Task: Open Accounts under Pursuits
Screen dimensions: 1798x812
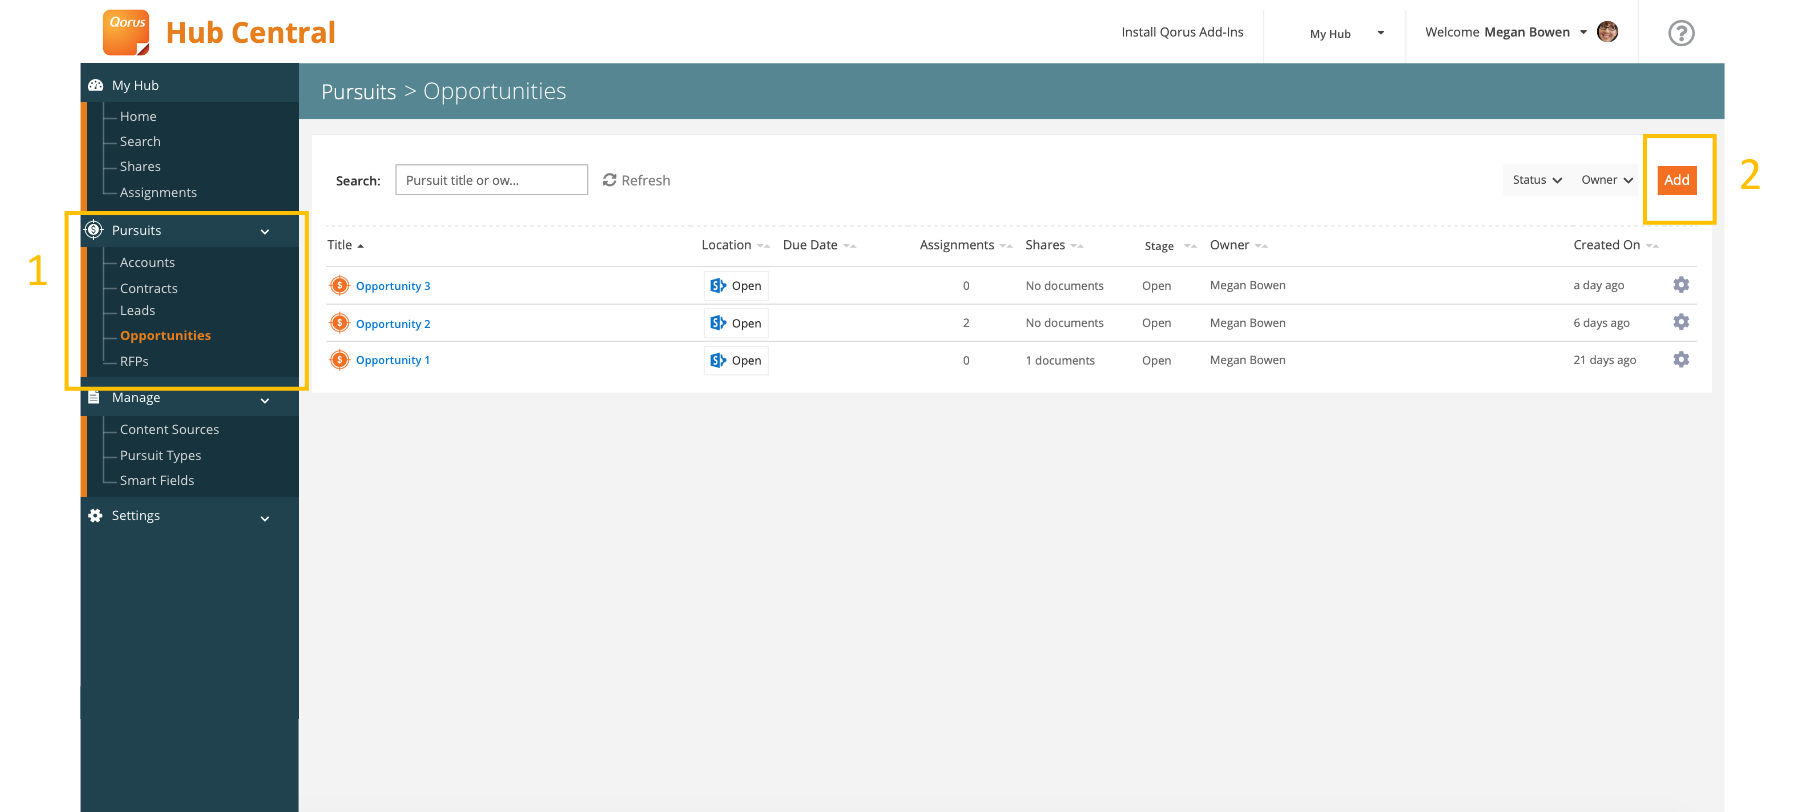Action: click(147, 263)
